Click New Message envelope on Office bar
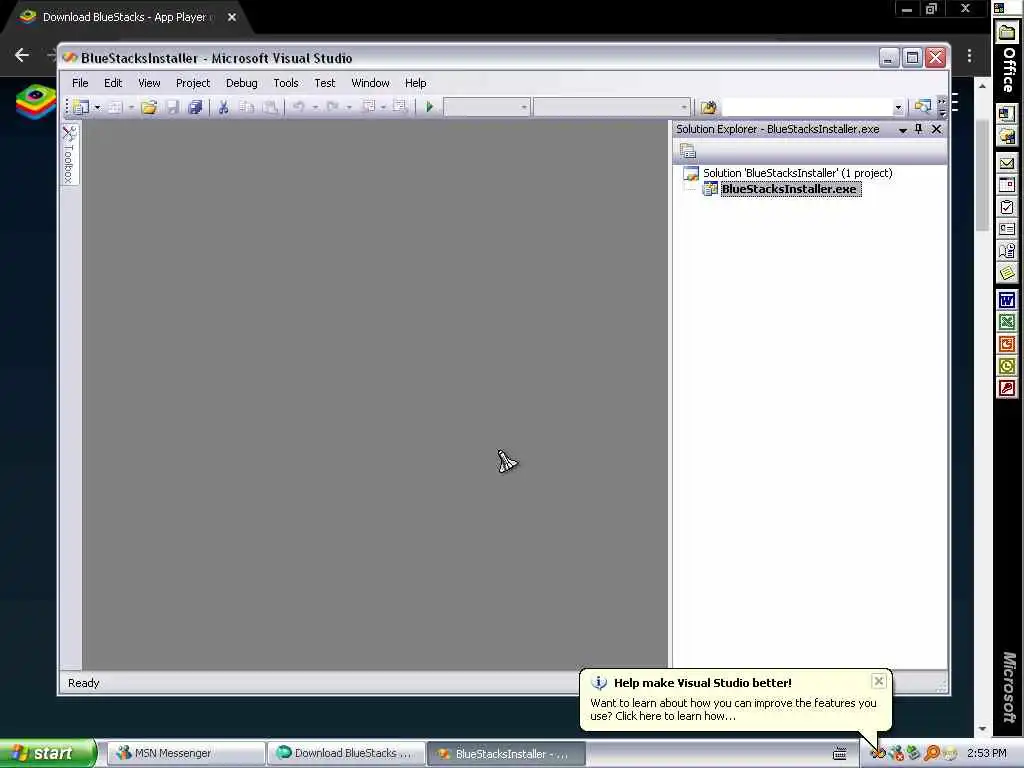This screenshot has width=1024, height=768. (1006, 163)
